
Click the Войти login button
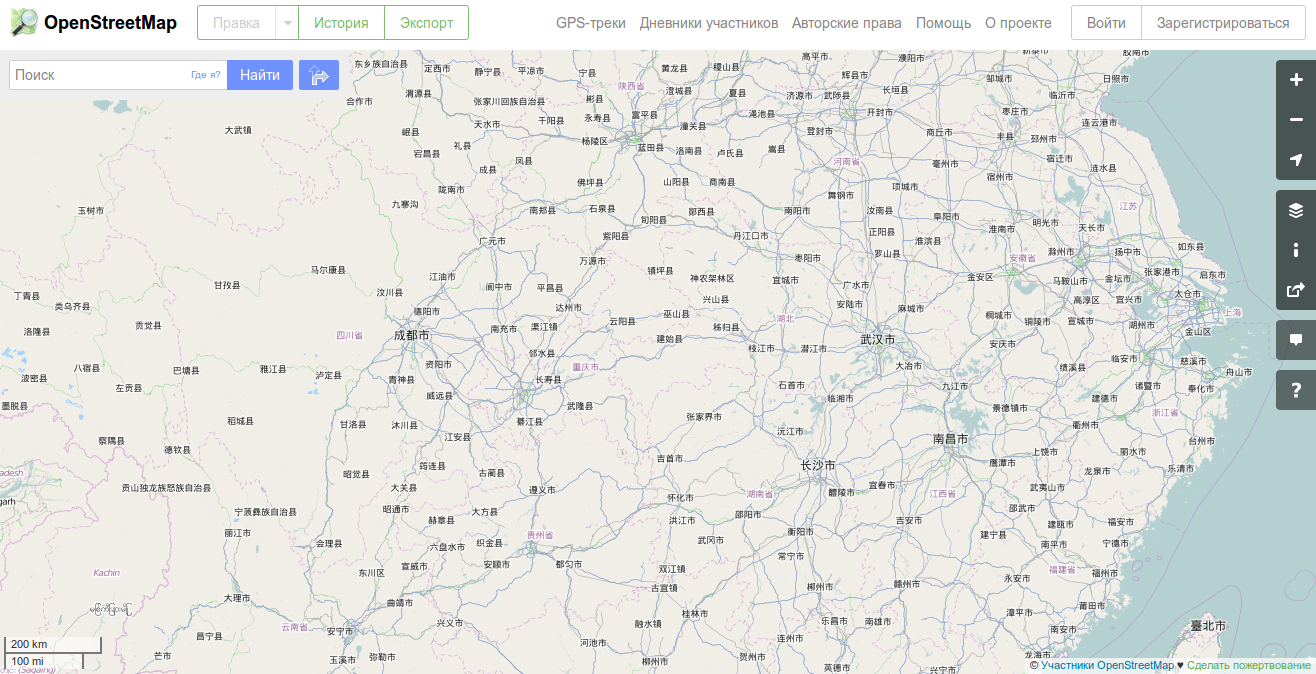1106,23
